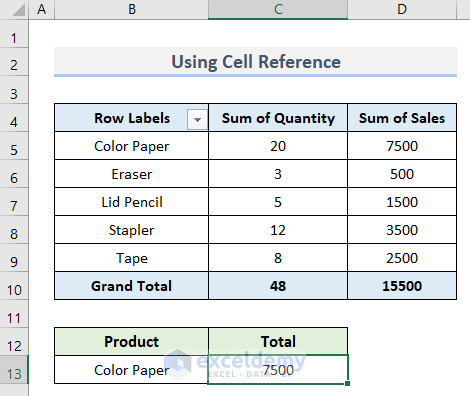This screenshot has height=396, width=470.
Task: Select the Tape sales value 2500
Action: click(402, 258)
